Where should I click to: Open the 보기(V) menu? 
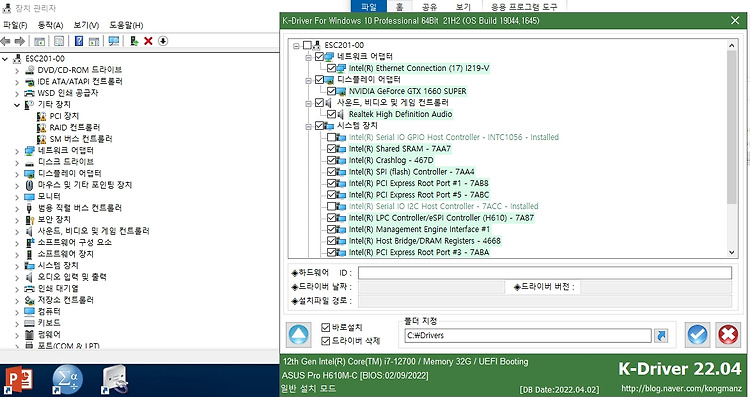tap(86, 25)
